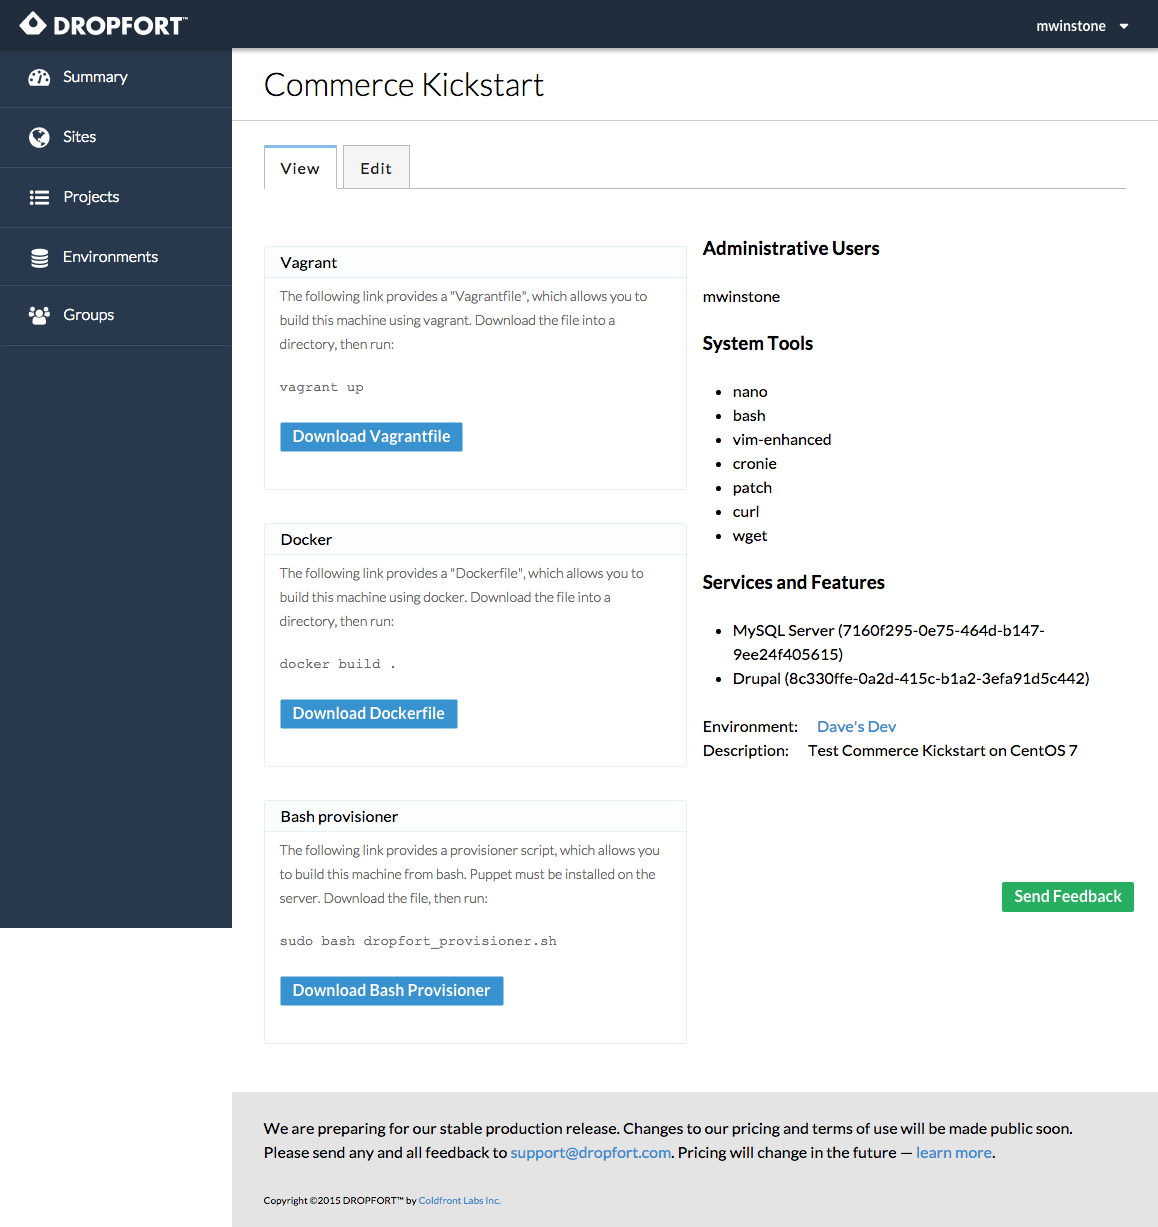
Task: Click the Download Bash Provisioner button
Action: [x=391, y=991]
